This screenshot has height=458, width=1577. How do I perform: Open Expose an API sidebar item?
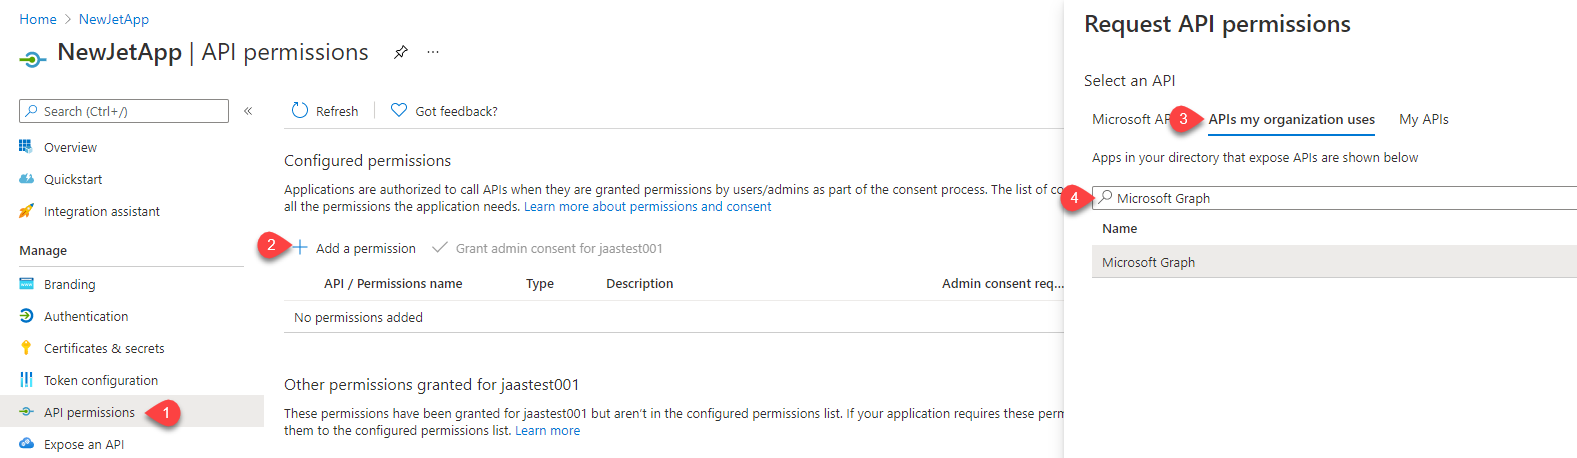pyautogui.click(x=84, y=444)
